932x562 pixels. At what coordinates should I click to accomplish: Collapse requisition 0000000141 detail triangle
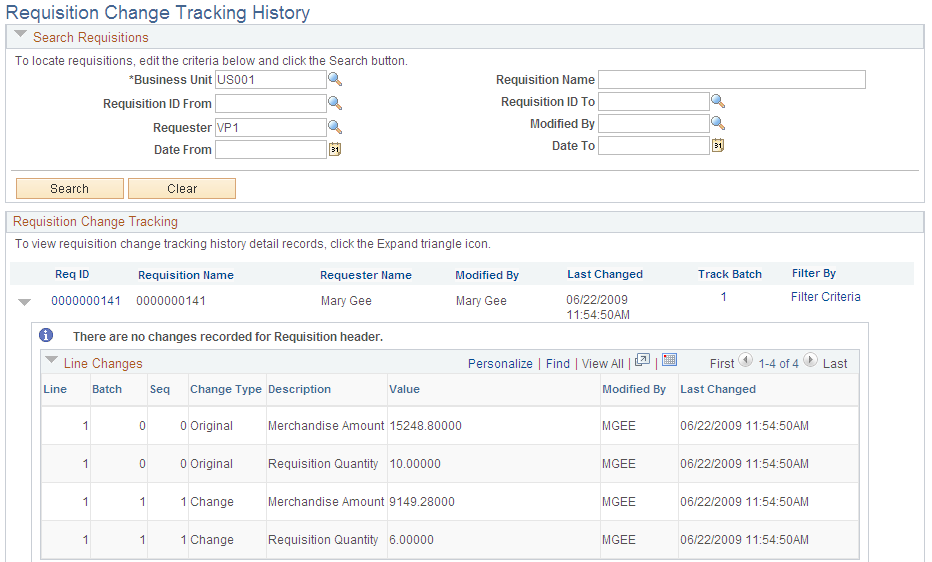click(24, 302)
